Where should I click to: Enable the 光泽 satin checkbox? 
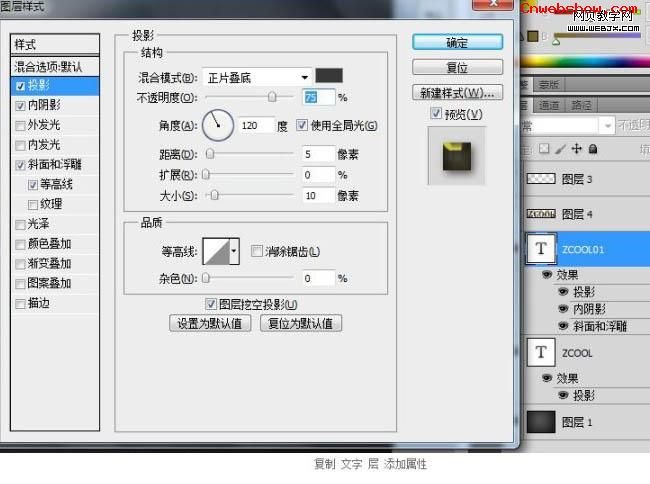click(19, 225)
